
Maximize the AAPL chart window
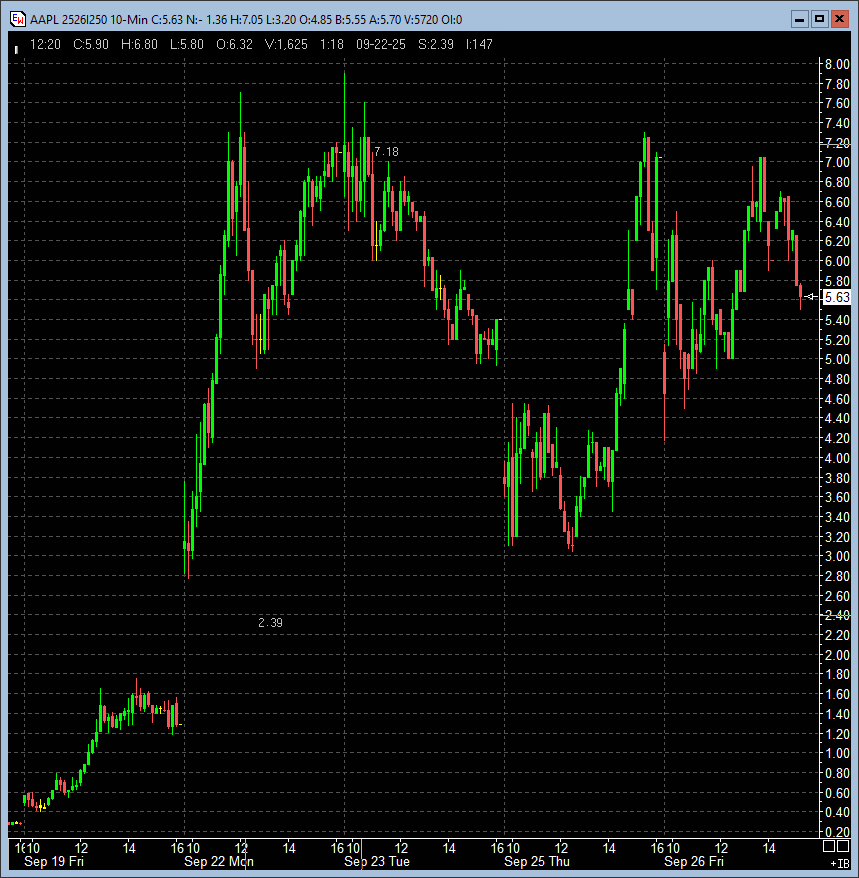pyautogui.click(x=819, y=18)
